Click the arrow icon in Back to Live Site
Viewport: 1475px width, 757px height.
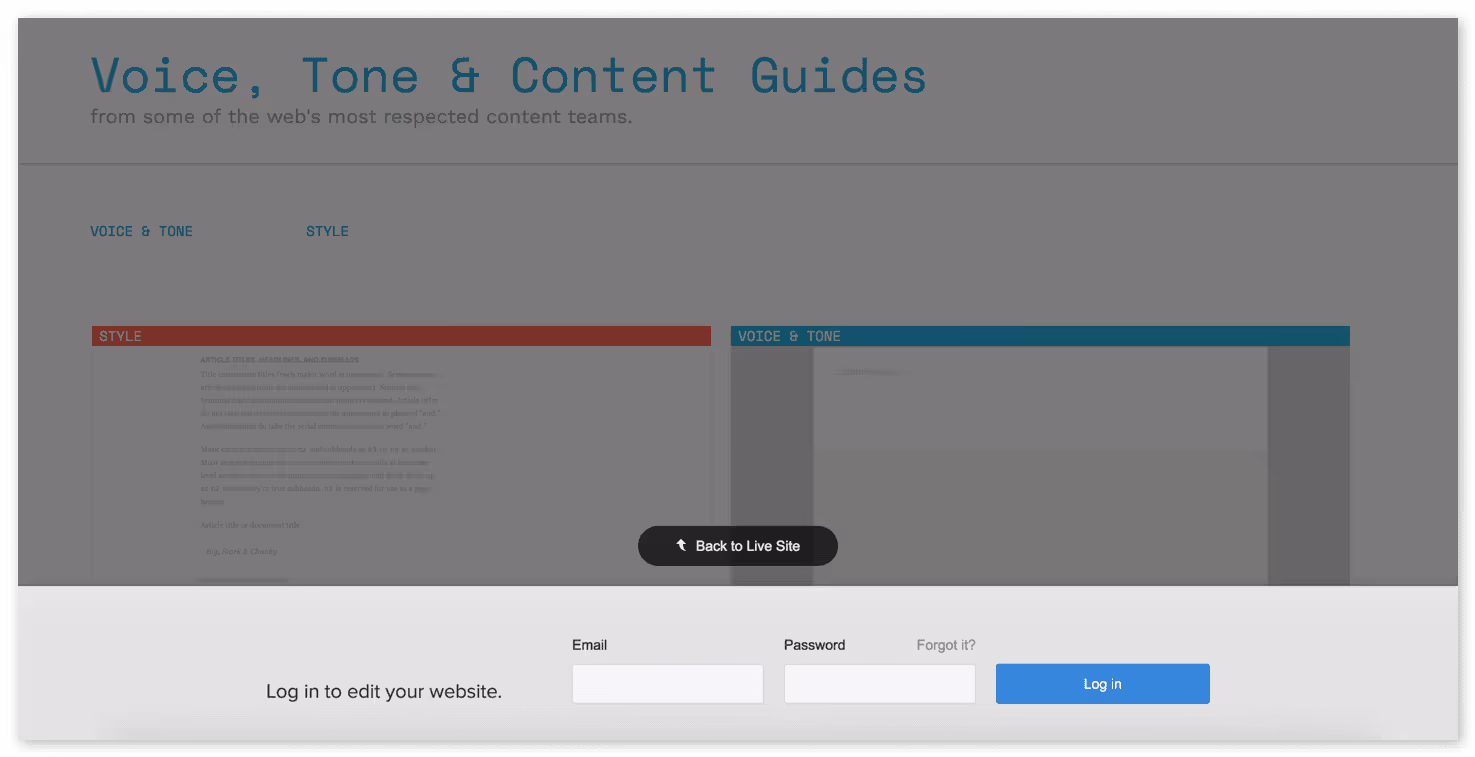pyautogui.click(x=681, y=545)
